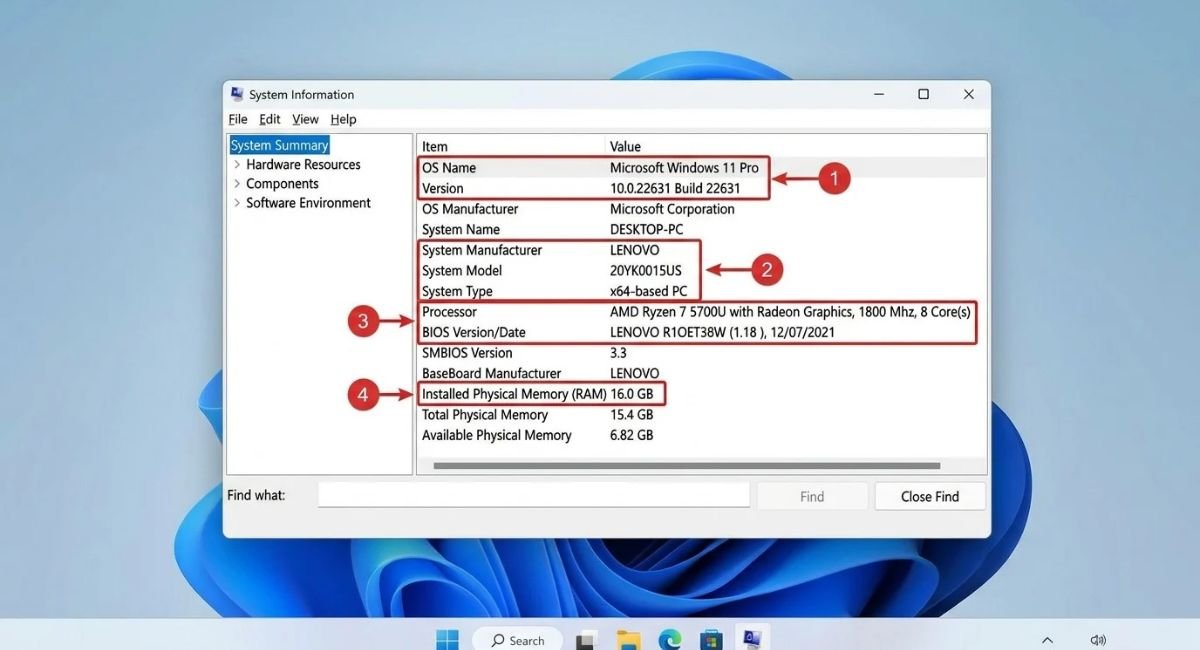Click the System Information title bar icon
This screenshot has height=650, width=1200.
[237, 94]
